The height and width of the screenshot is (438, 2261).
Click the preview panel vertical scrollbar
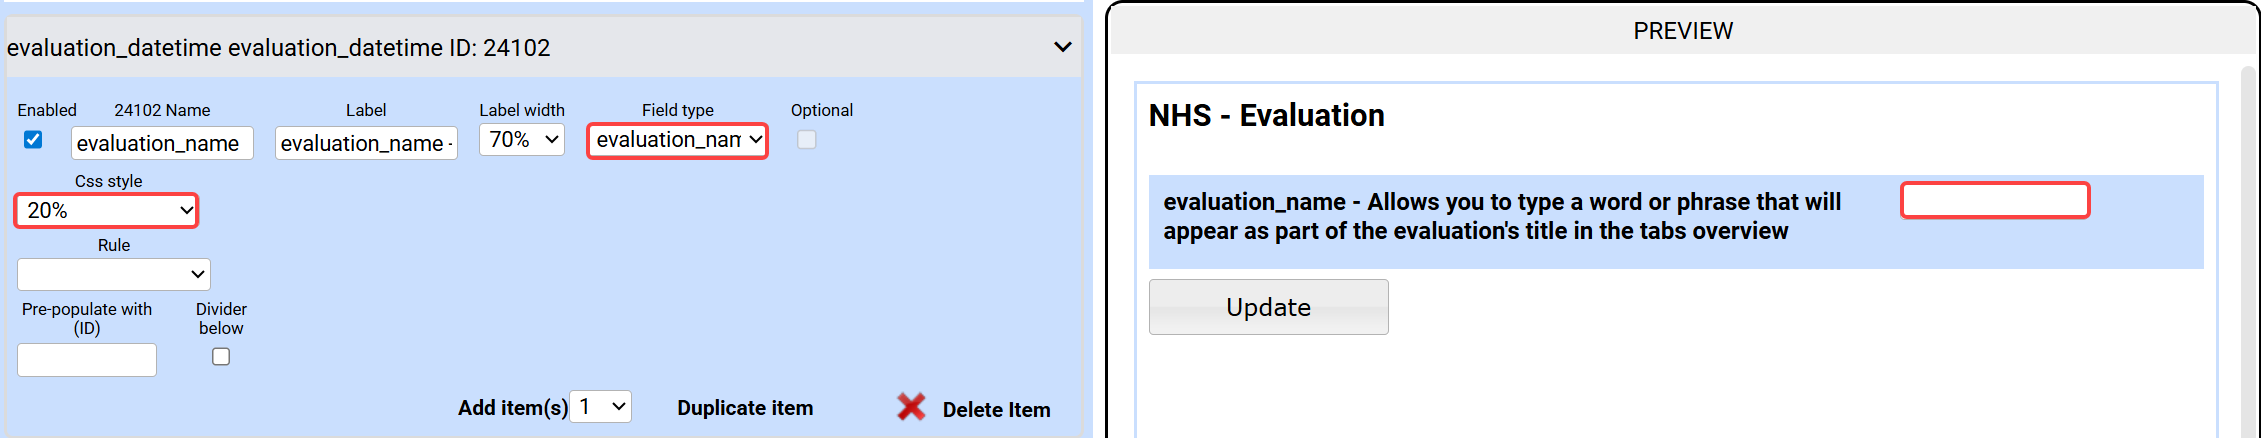pyautogui.click(x=2249, y=250)
